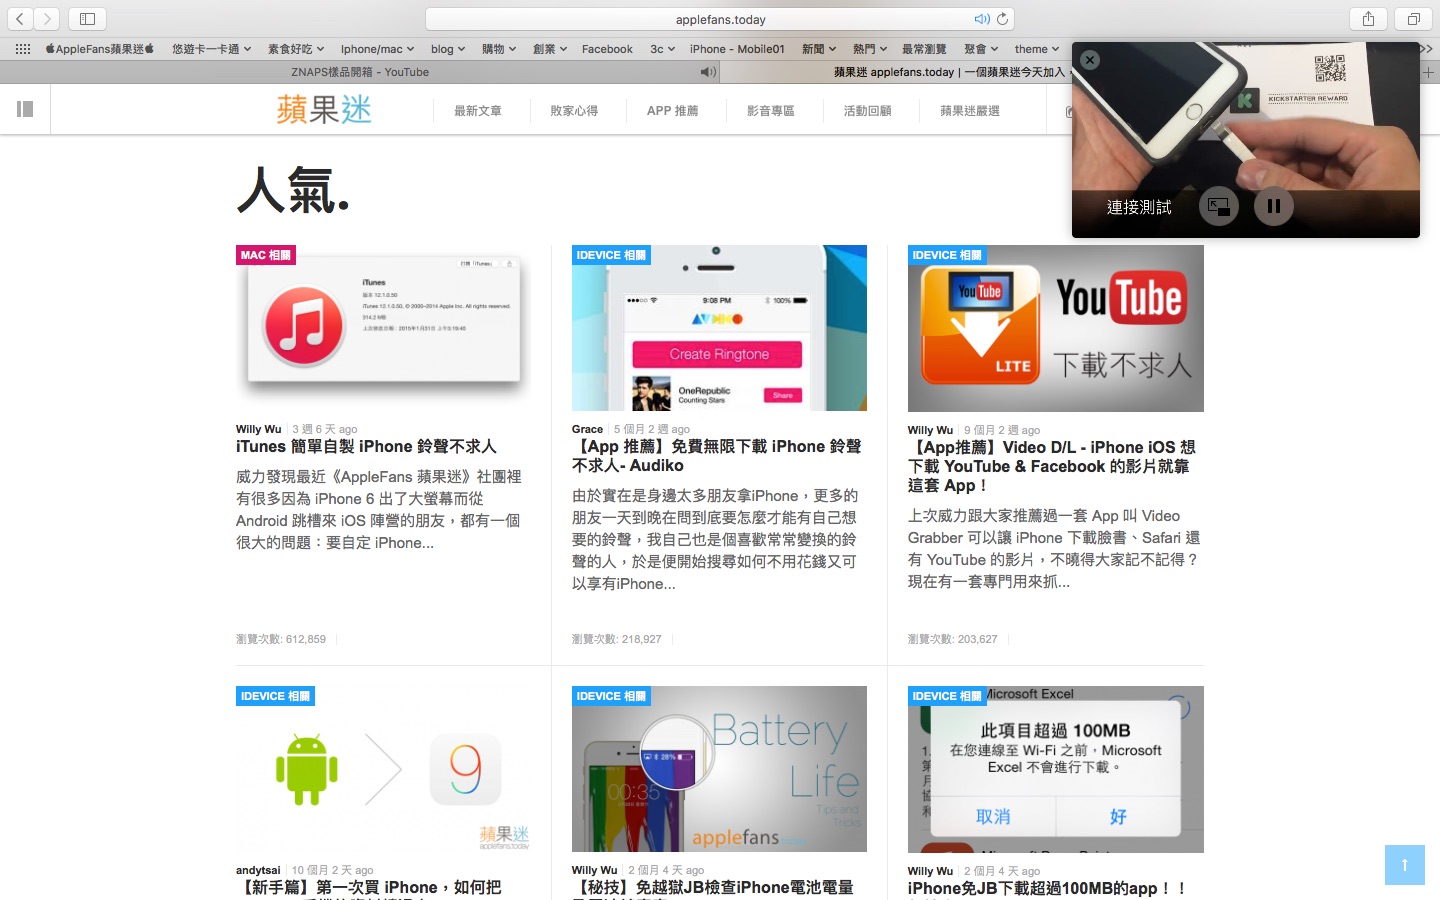1440x900 pixels.
Task: Go back with Safari's back arrow
Action: (x=20, y=19)
